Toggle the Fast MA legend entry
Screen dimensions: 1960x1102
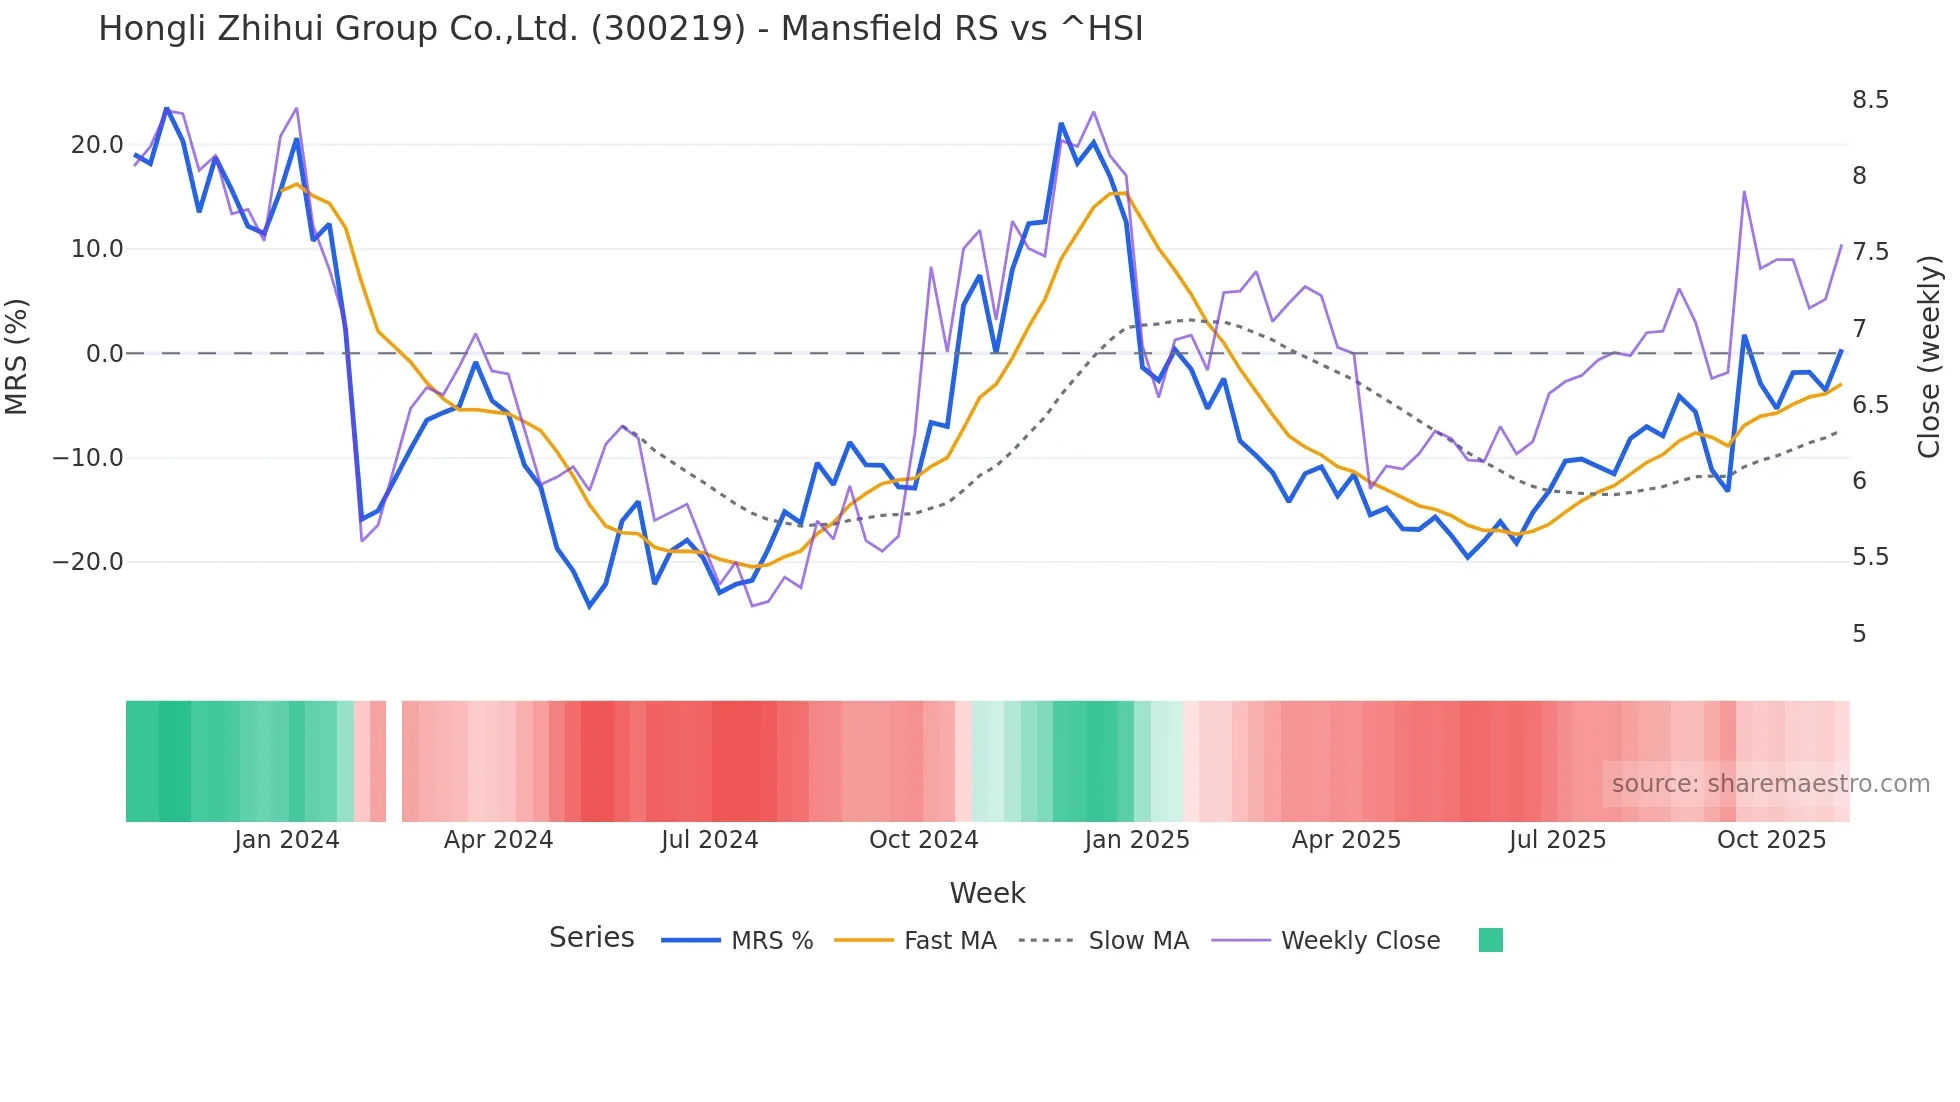click(915, 941)
